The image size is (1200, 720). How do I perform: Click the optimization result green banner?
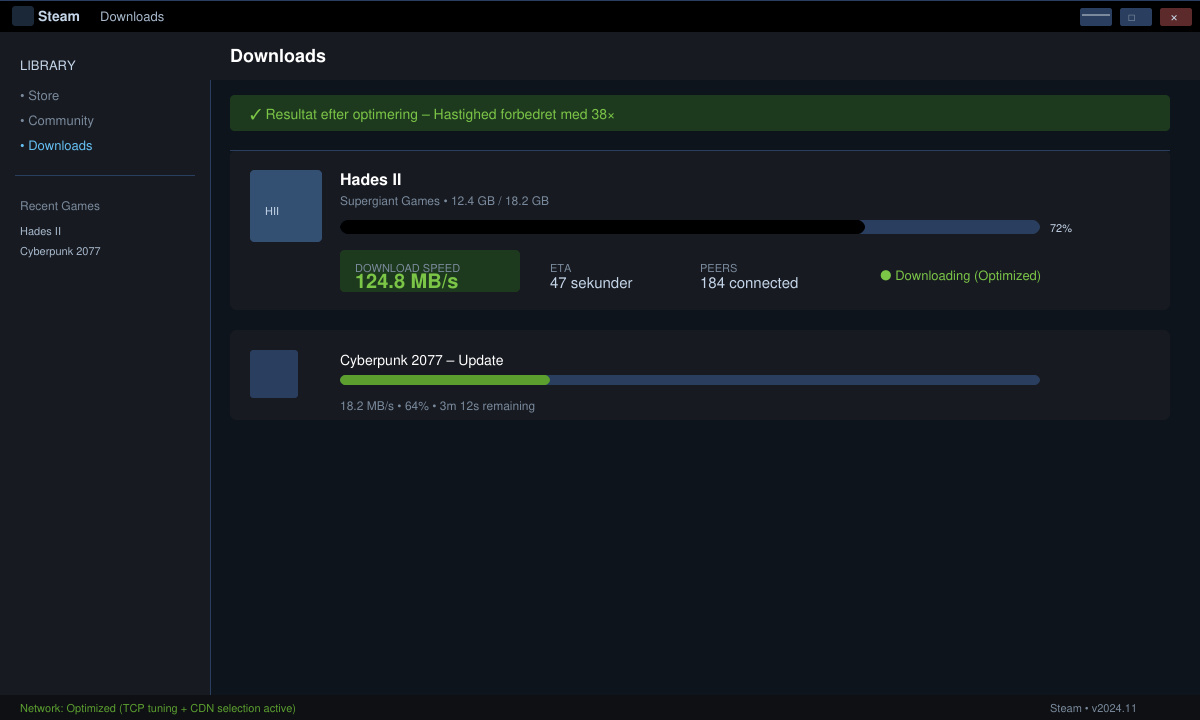[x=700, y=113]
